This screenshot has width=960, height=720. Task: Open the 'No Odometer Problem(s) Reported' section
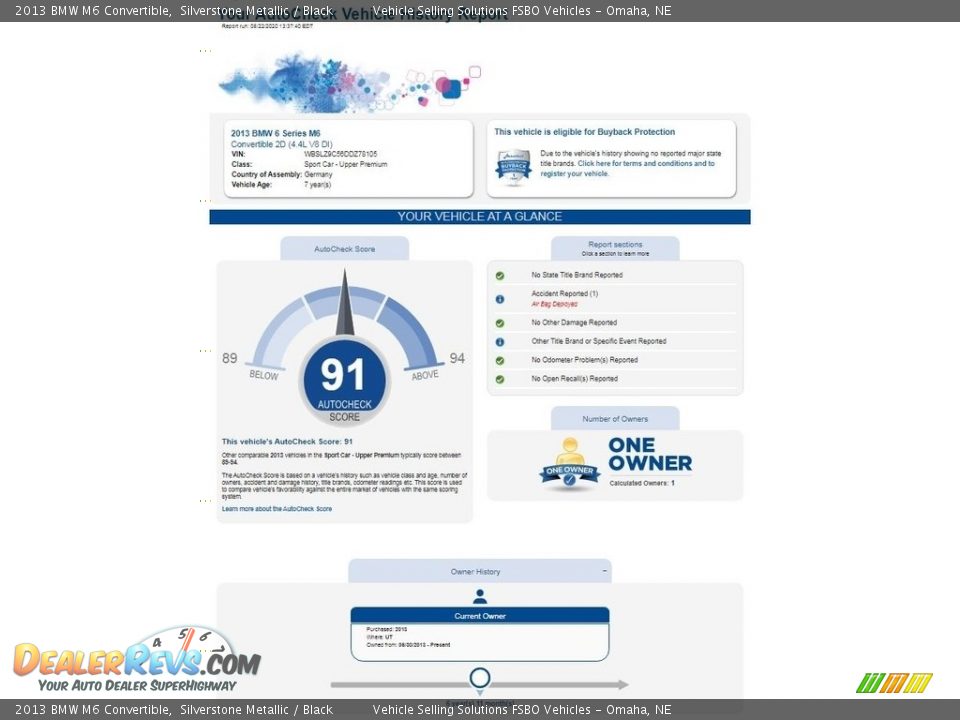585,361
